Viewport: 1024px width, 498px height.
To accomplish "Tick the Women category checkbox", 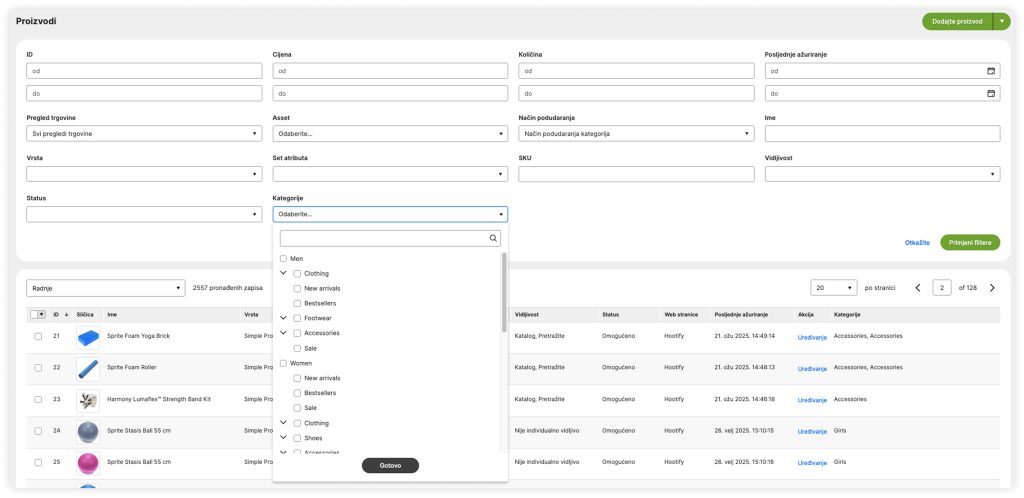I will click(x=283, y=363).
